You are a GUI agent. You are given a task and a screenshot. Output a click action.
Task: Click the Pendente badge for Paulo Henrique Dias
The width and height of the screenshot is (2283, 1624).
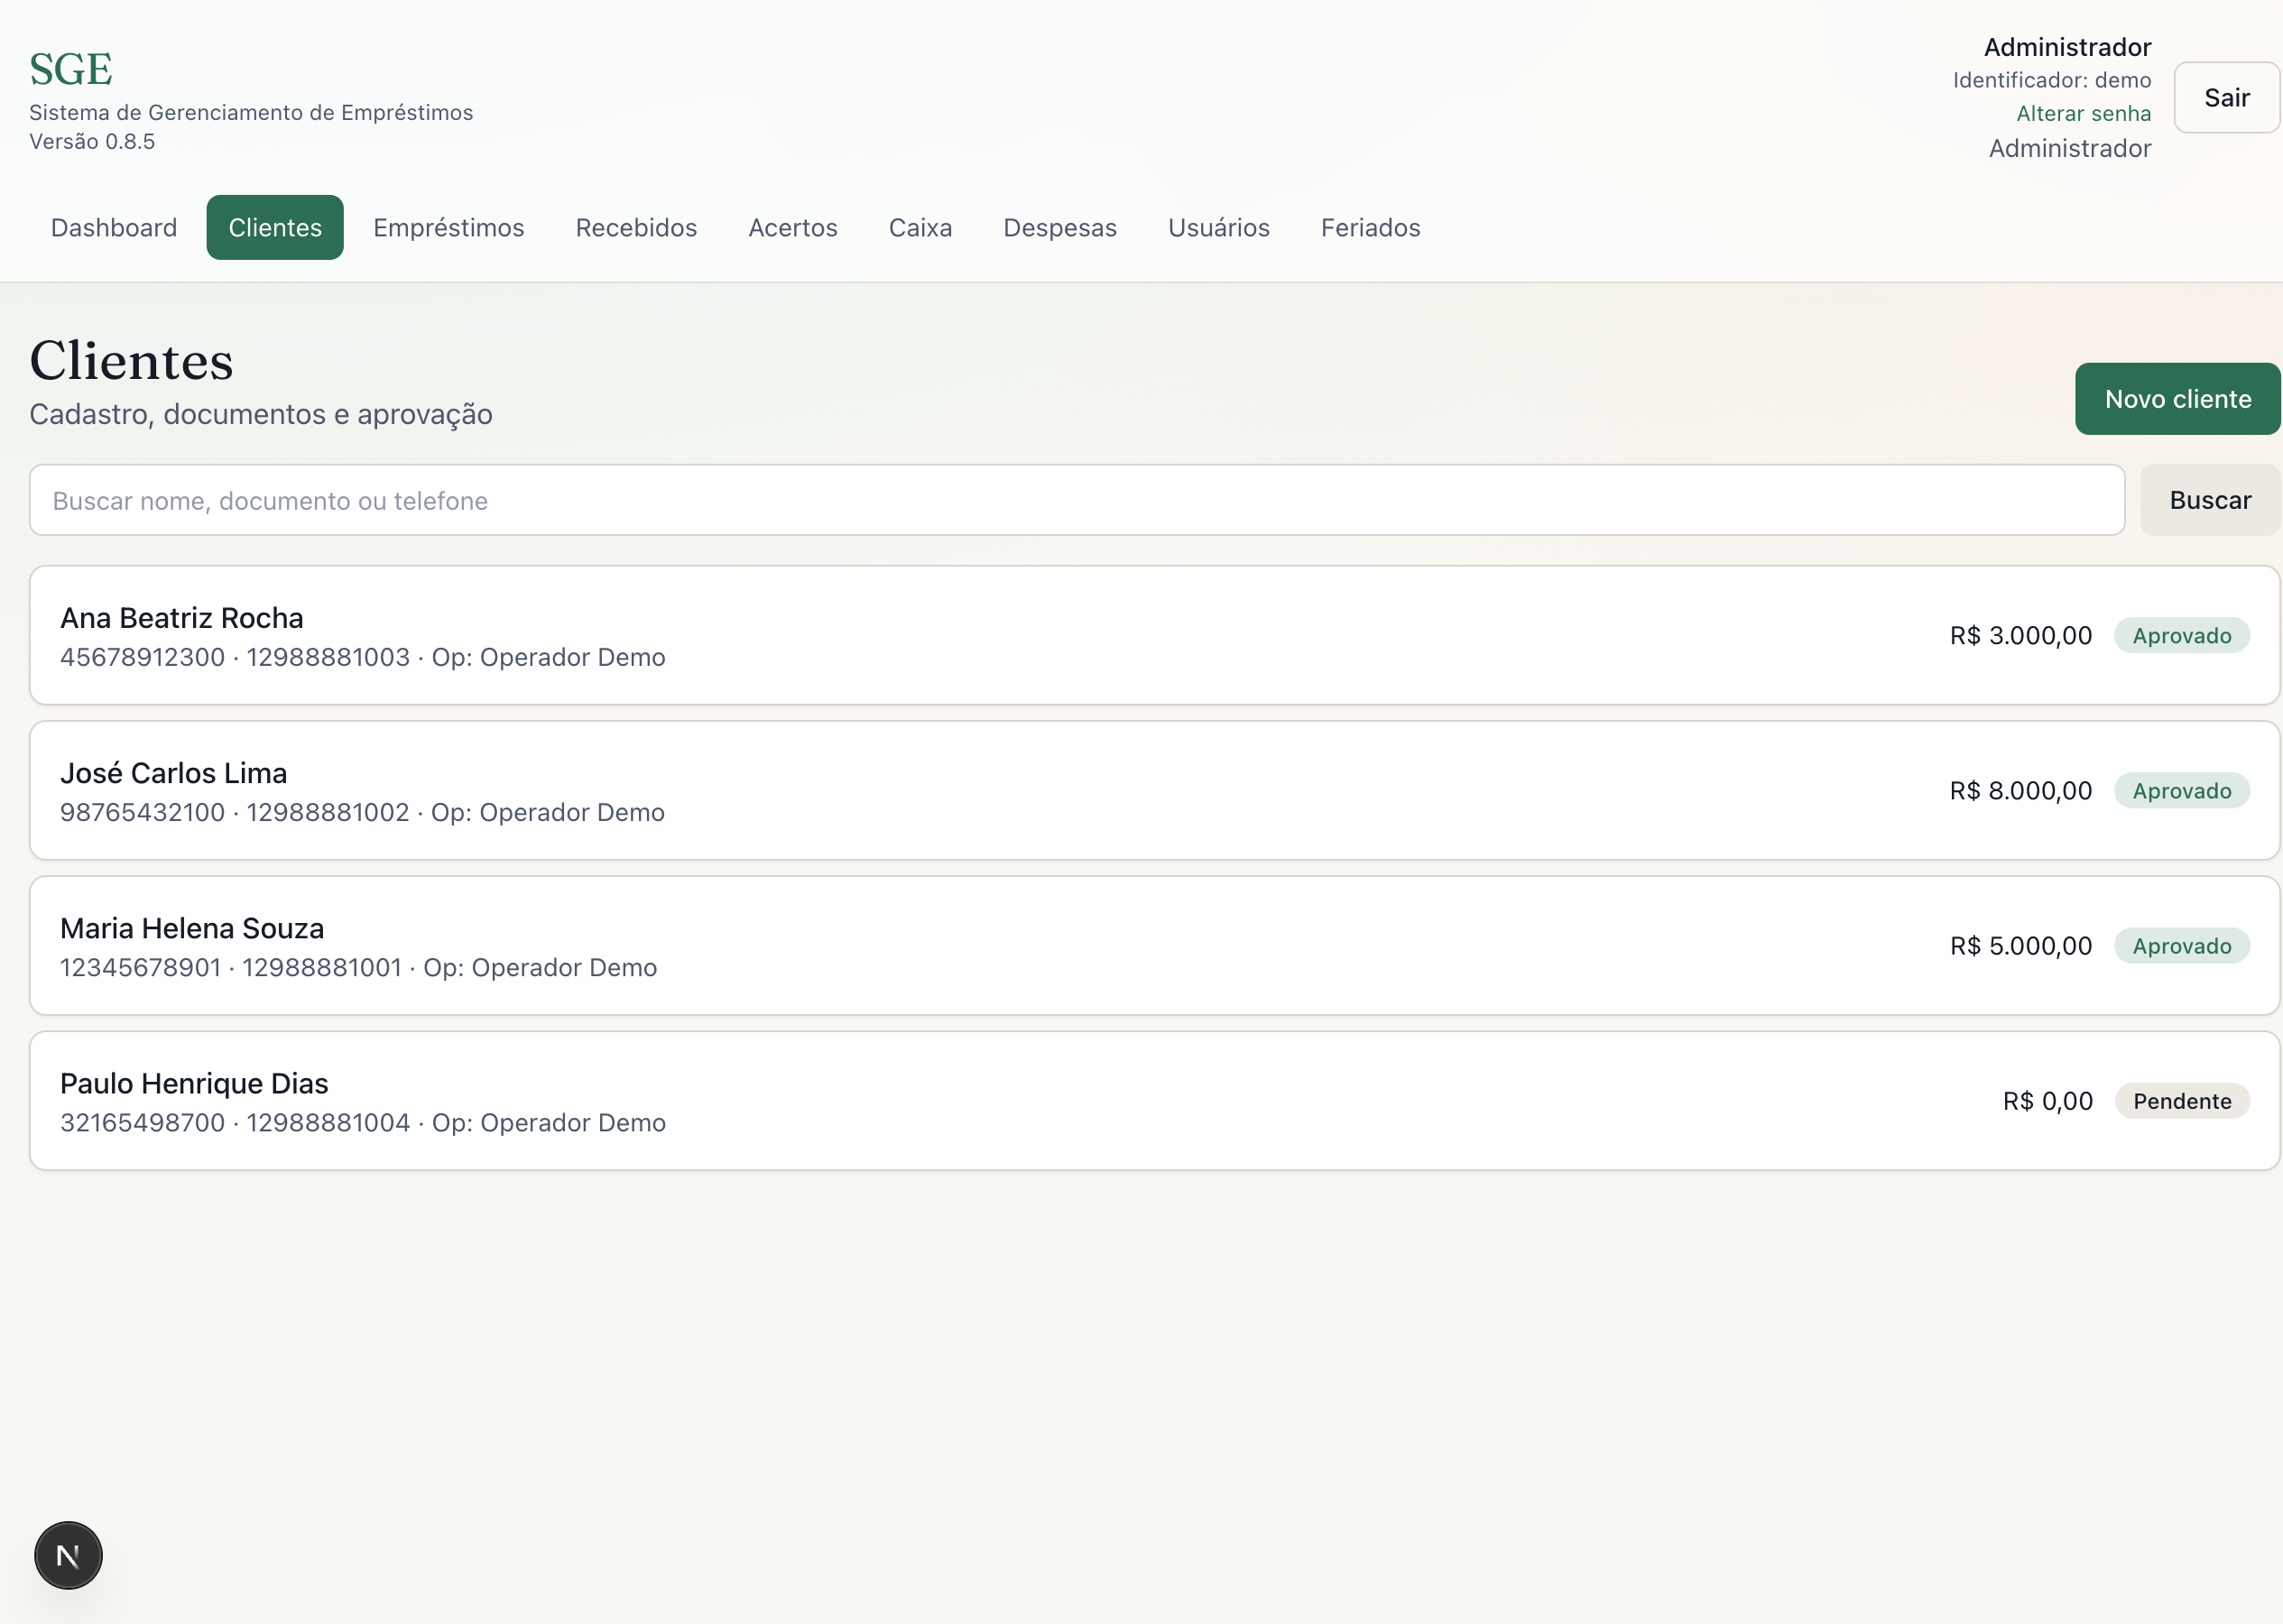[x=2182, y=1100]
